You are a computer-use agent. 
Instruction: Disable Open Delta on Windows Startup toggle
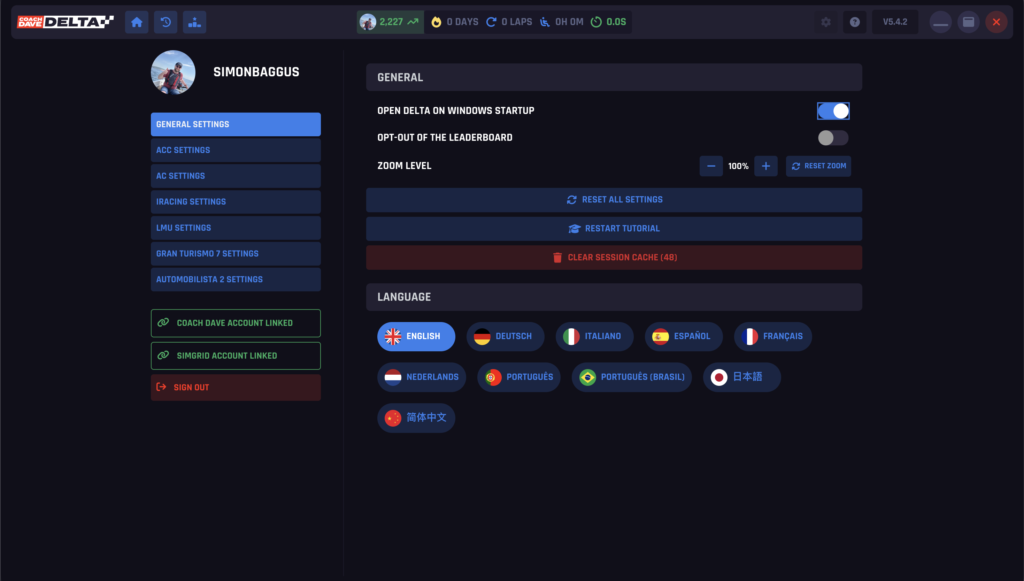[x=833, y=111]
